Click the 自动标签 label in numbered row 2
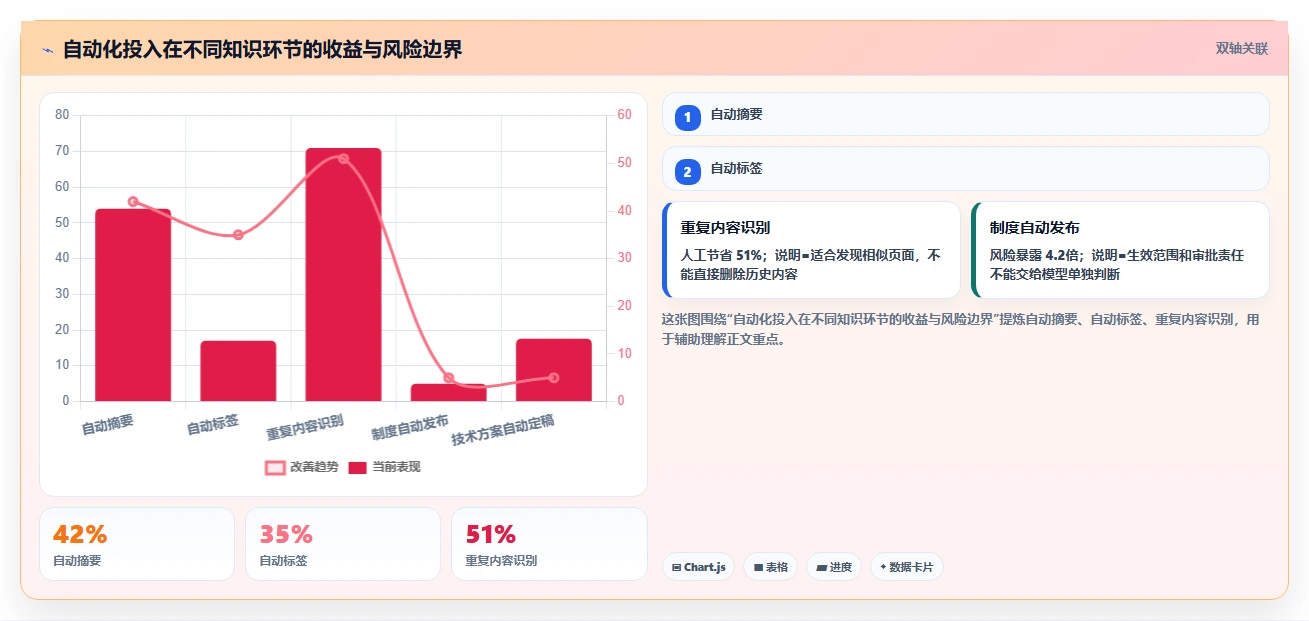Screen dimensions: 1309x621 736,168
